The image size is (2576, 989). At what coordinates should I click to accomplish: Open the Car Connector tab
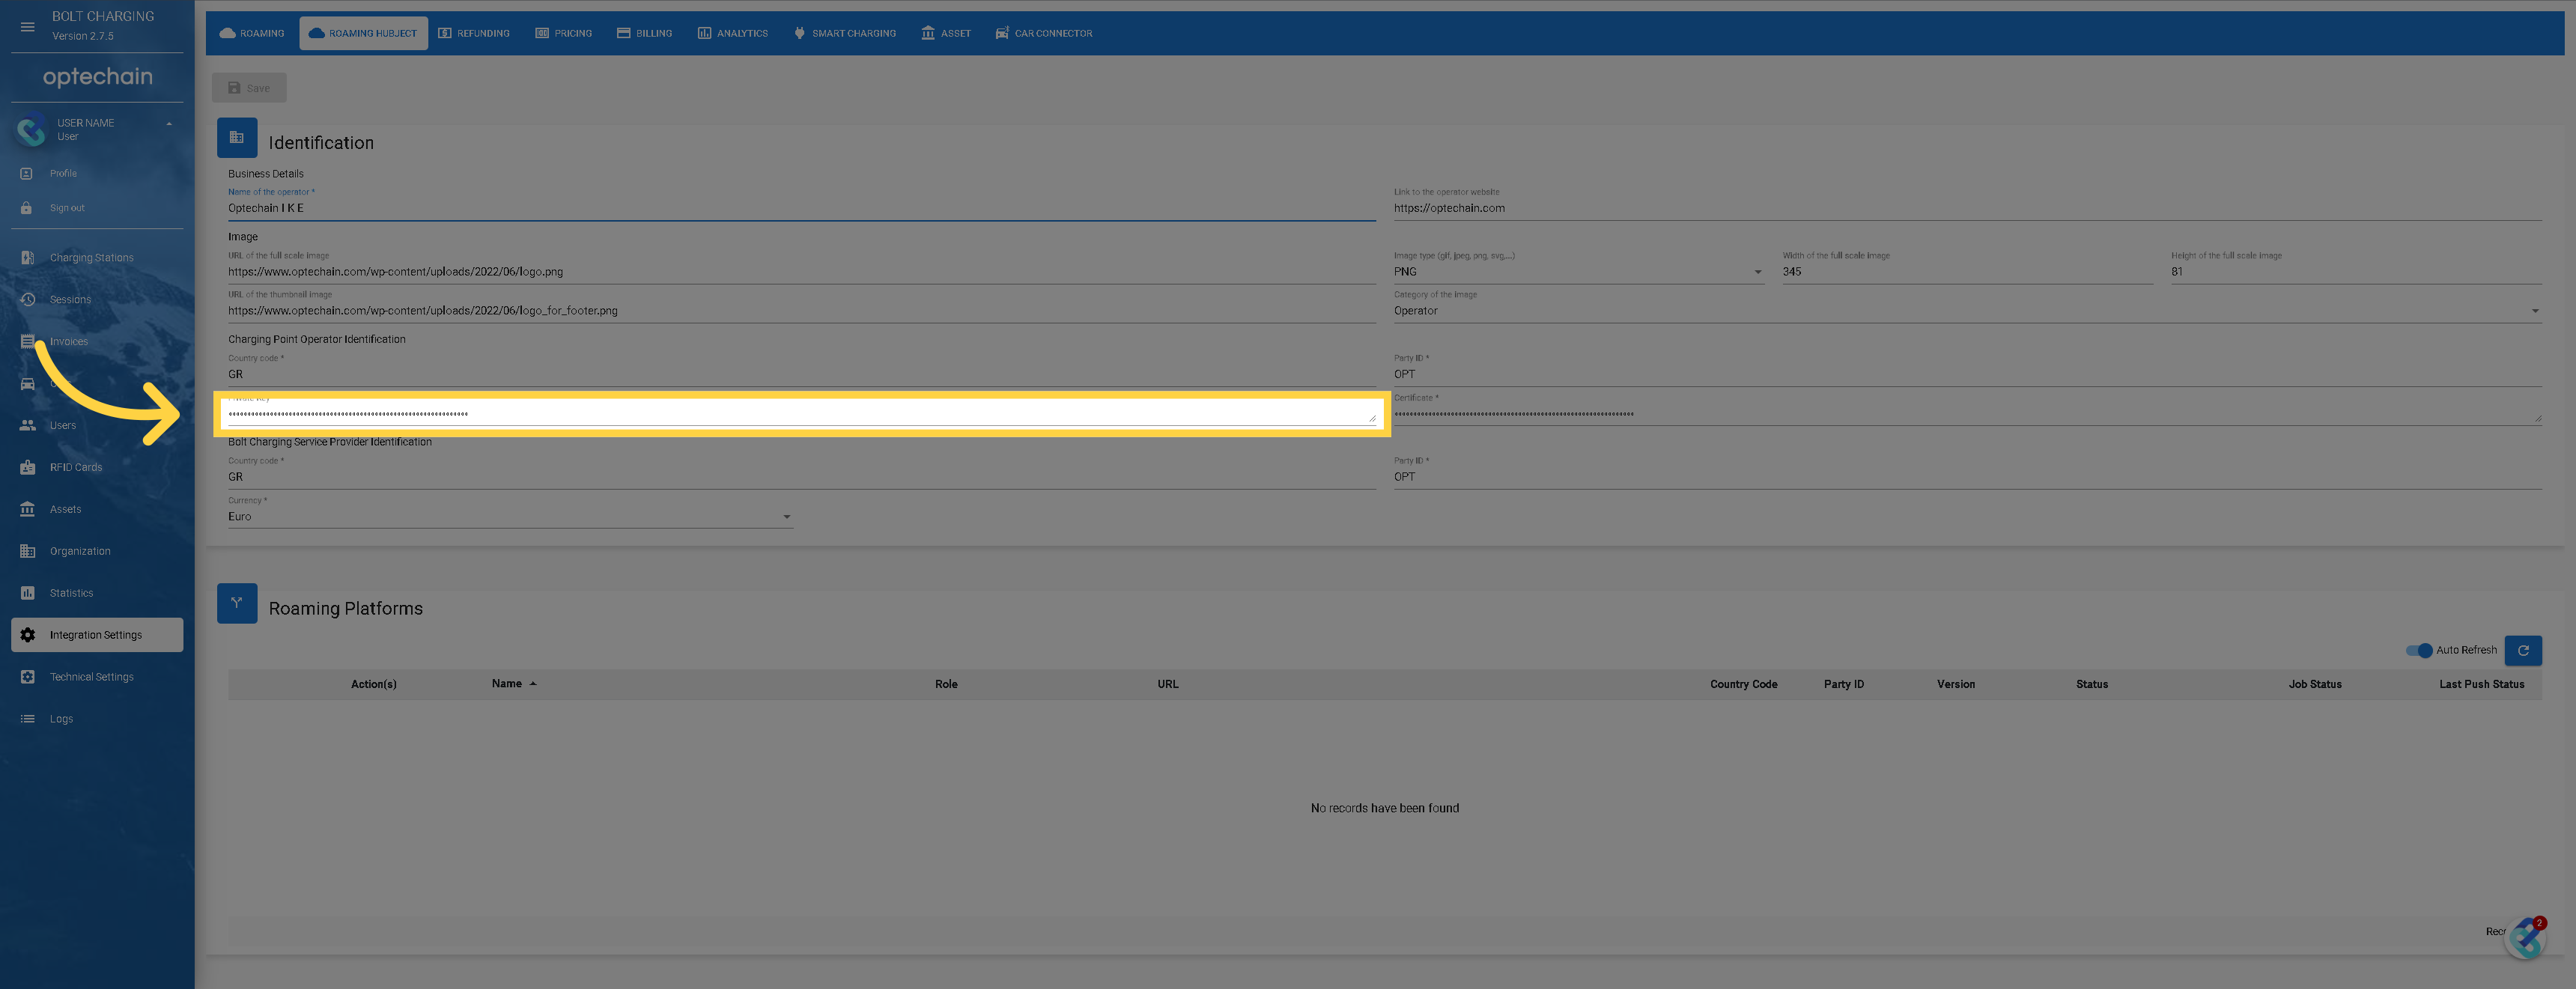coord(1044,33)
